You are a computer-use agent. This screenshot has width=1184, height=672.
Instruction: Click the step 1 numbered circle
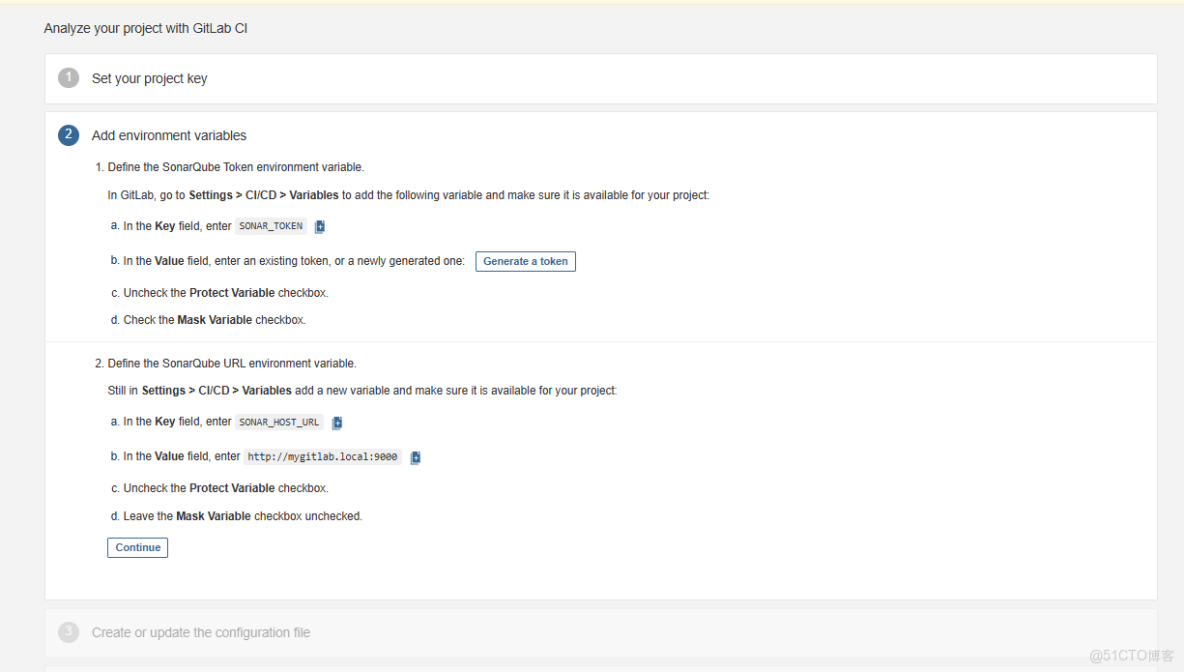tap(68, 78)
